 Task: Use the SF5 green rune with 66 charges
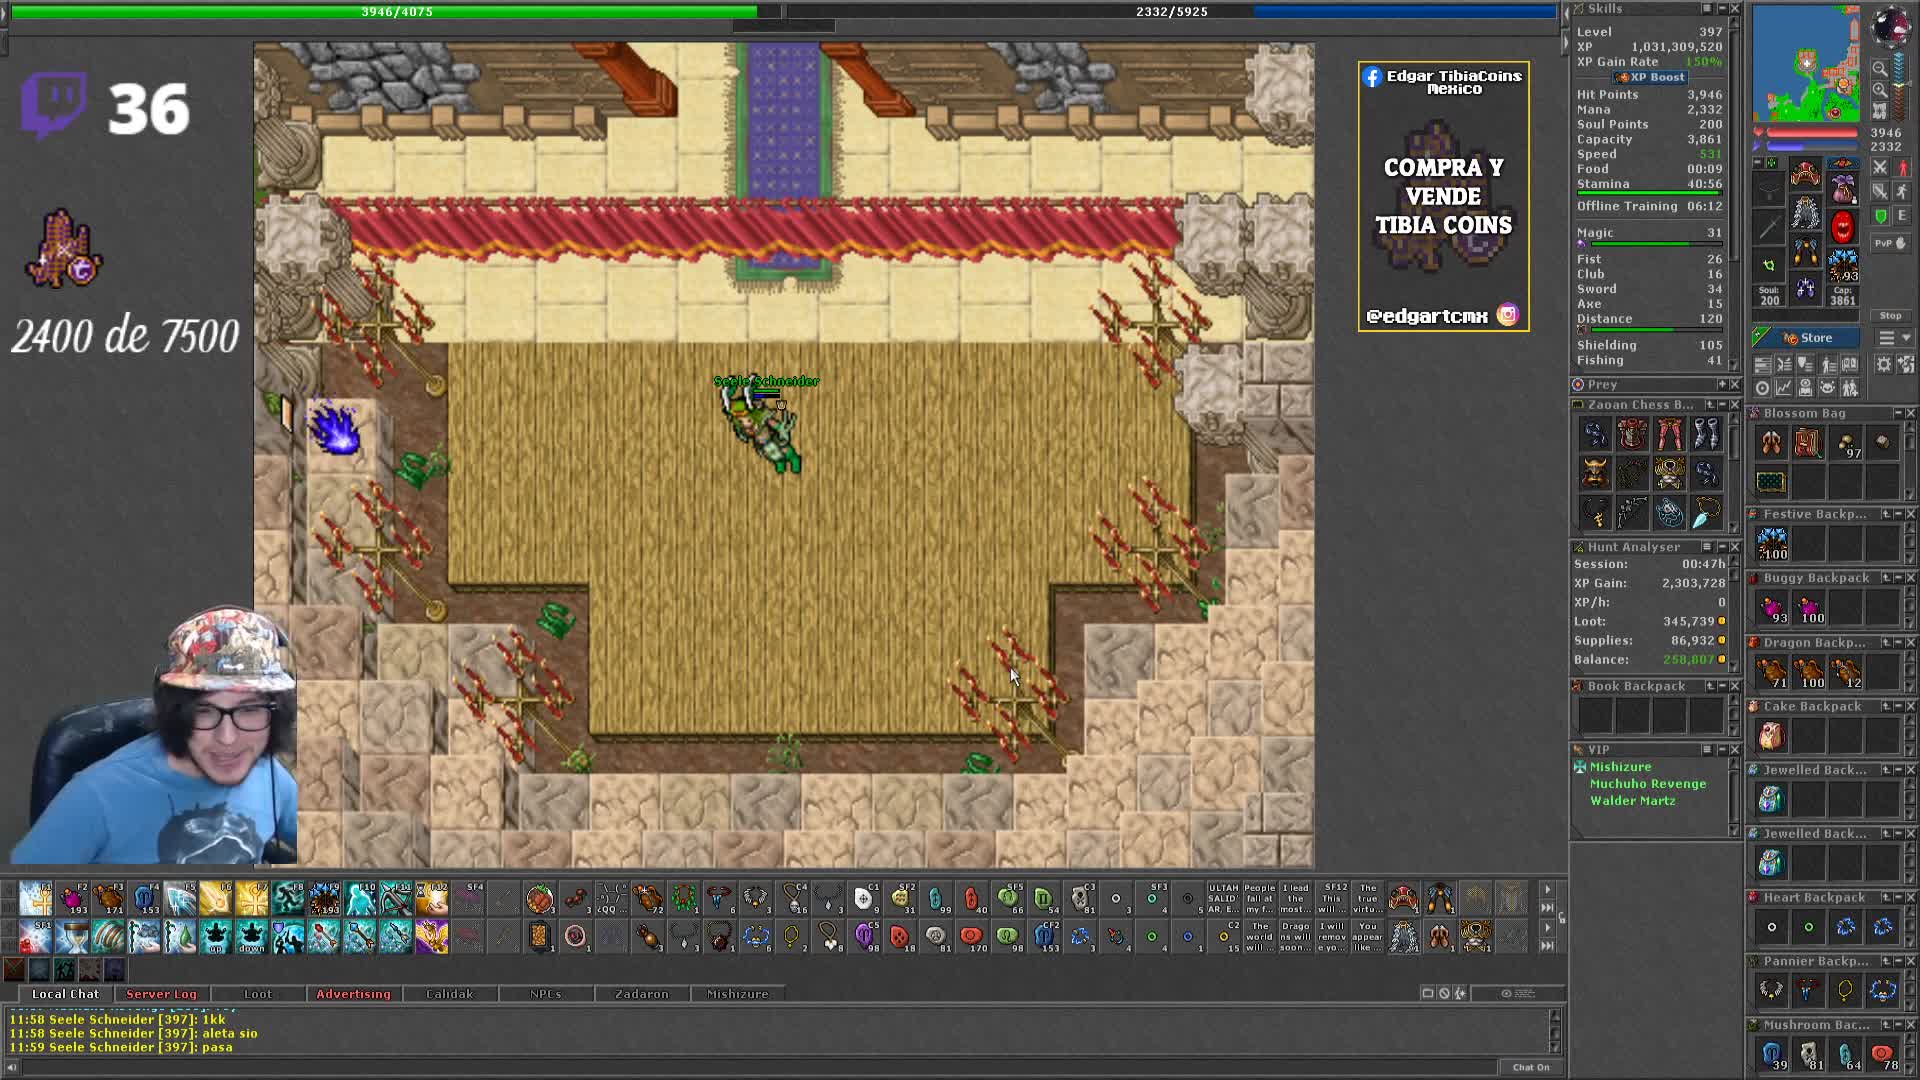[x=1007, y=898]
